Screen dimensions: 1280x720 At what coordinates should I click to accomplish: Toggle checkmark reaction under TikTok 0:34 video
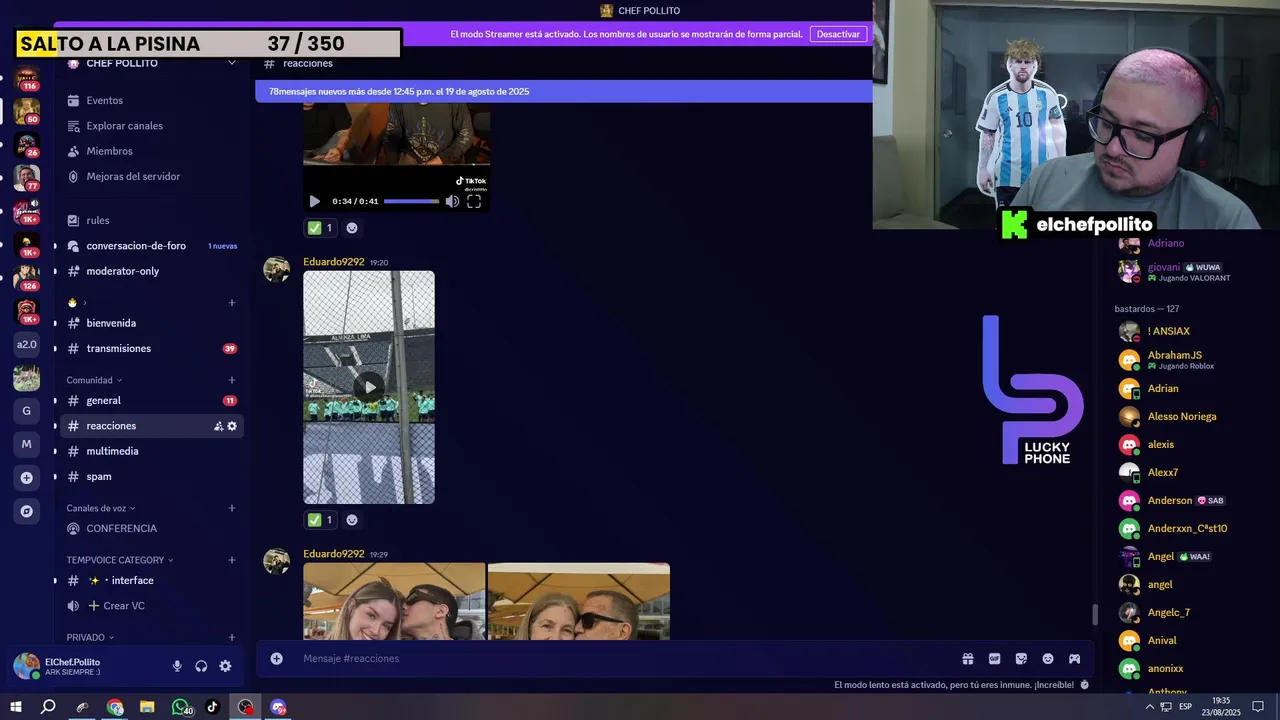coord(321,228)
